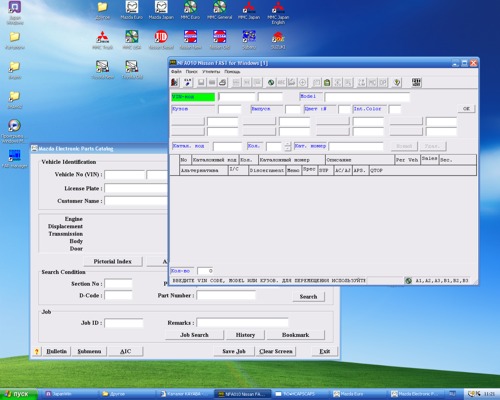Click the AIC button in Mazda catalog
This screenshot has width=500, height=400.
click(125, 351)
